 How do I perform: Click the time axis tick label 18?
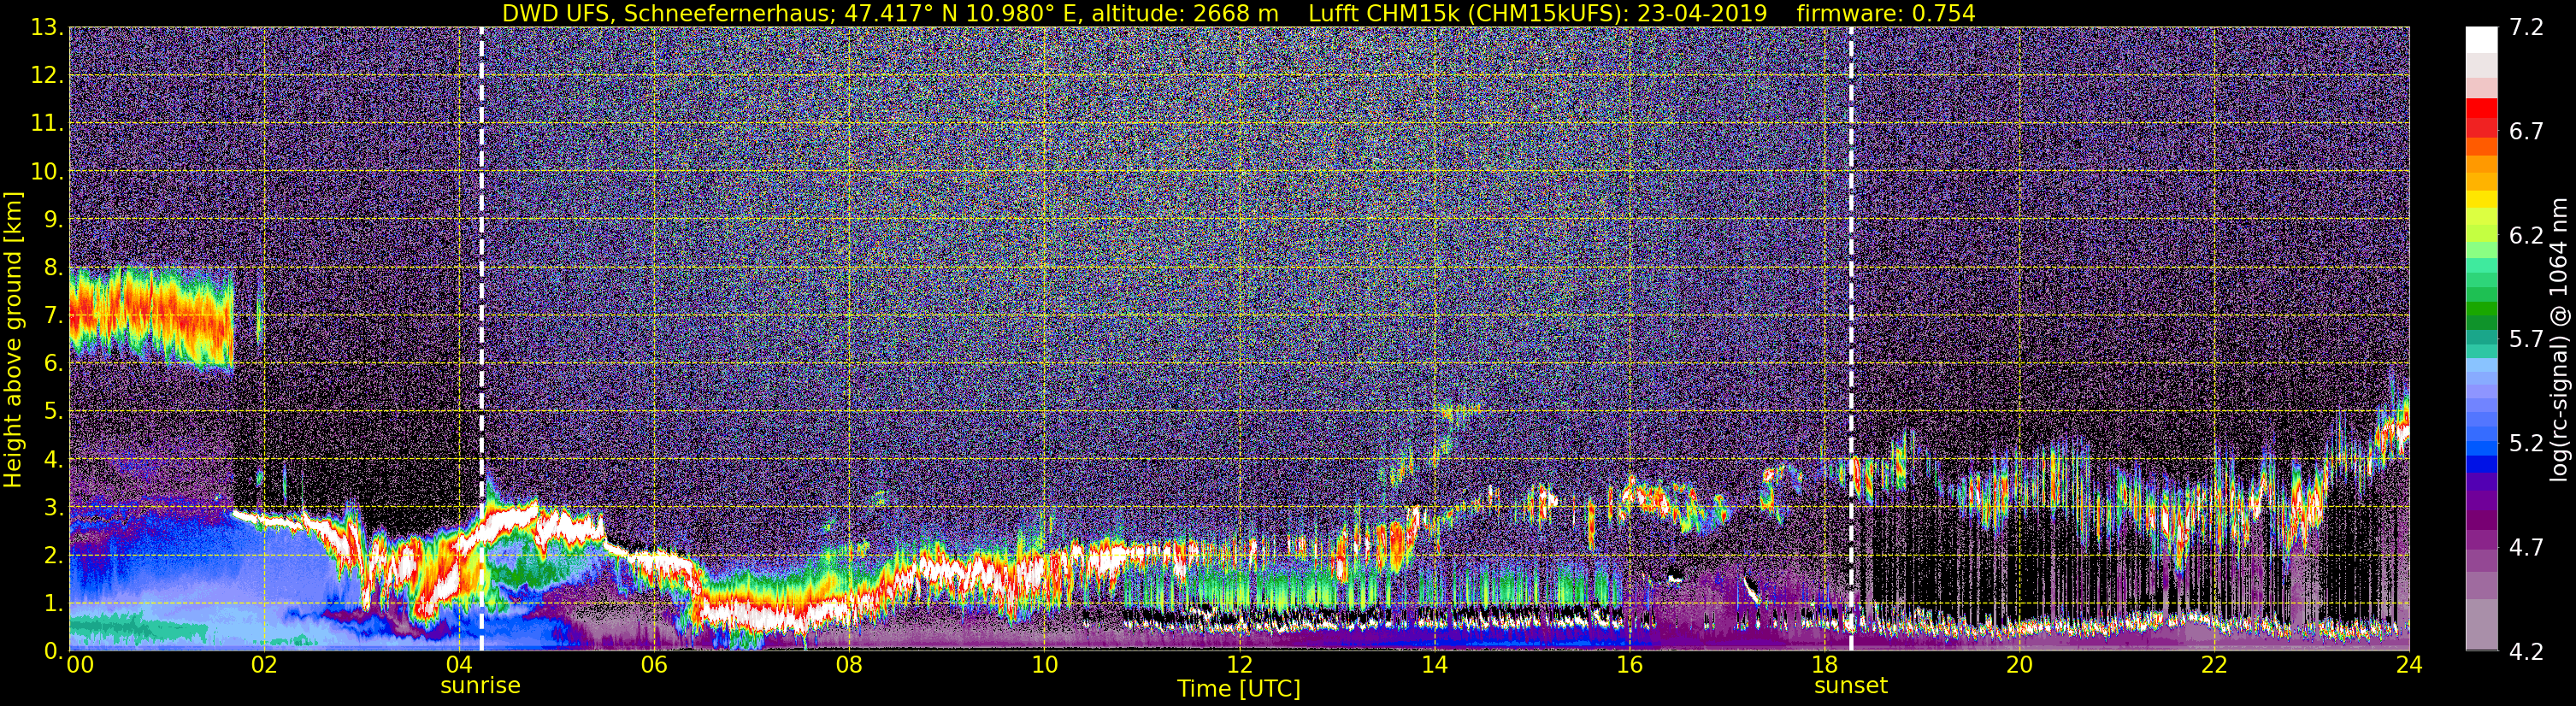[x=1824, y=666]
